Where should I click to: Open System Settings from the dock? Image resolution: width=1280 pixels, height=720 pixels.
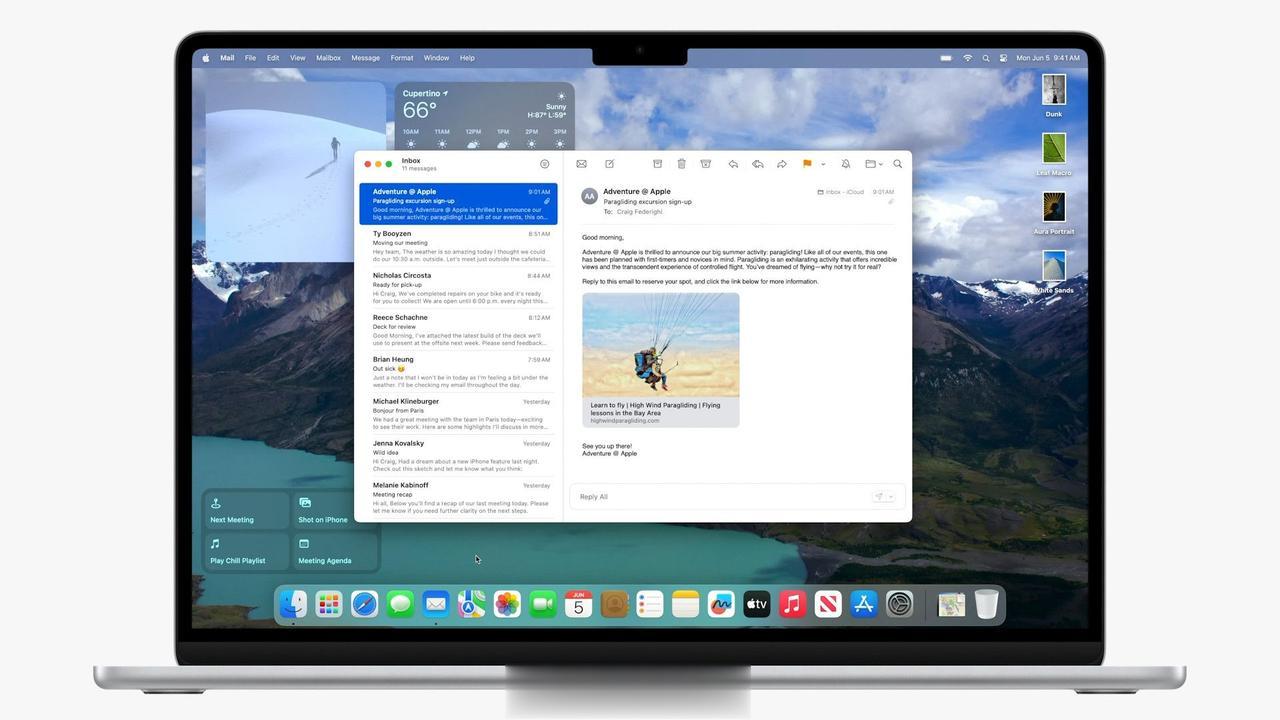point(900,604)
